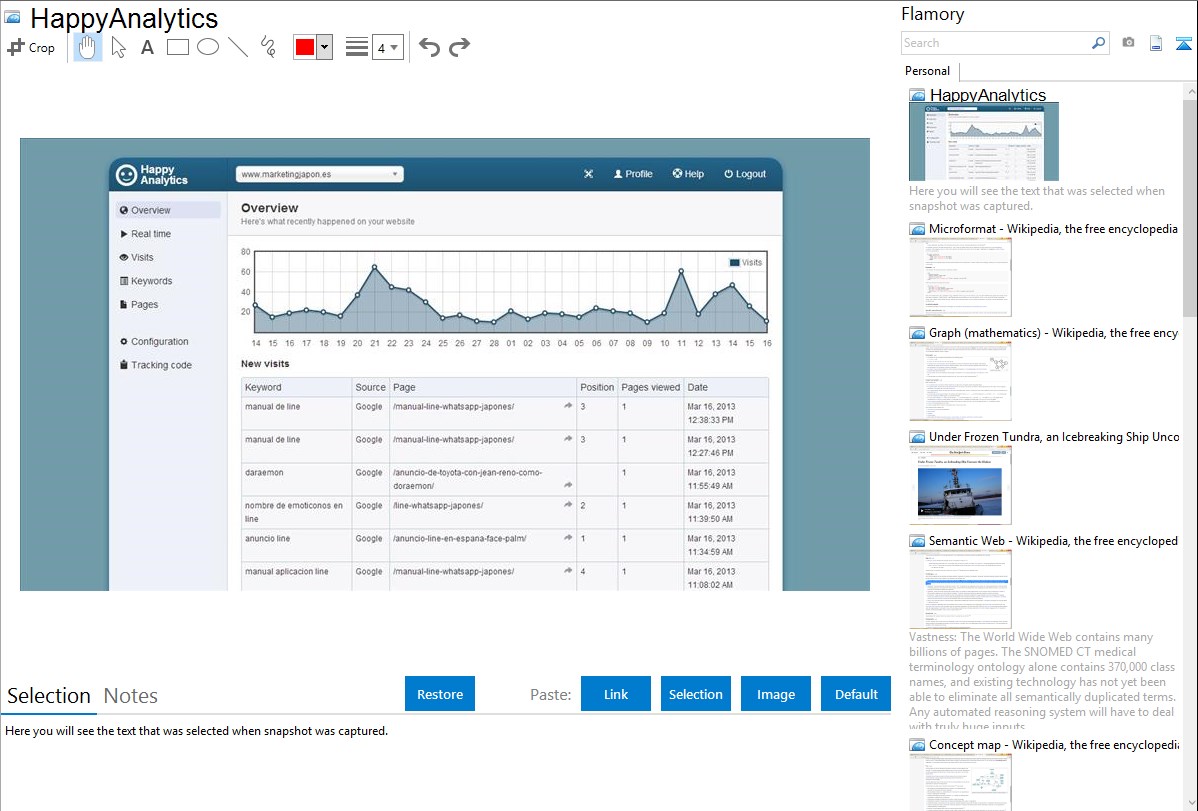Undo the last edit
This screenshot has height=811, width=1198.
429,47
